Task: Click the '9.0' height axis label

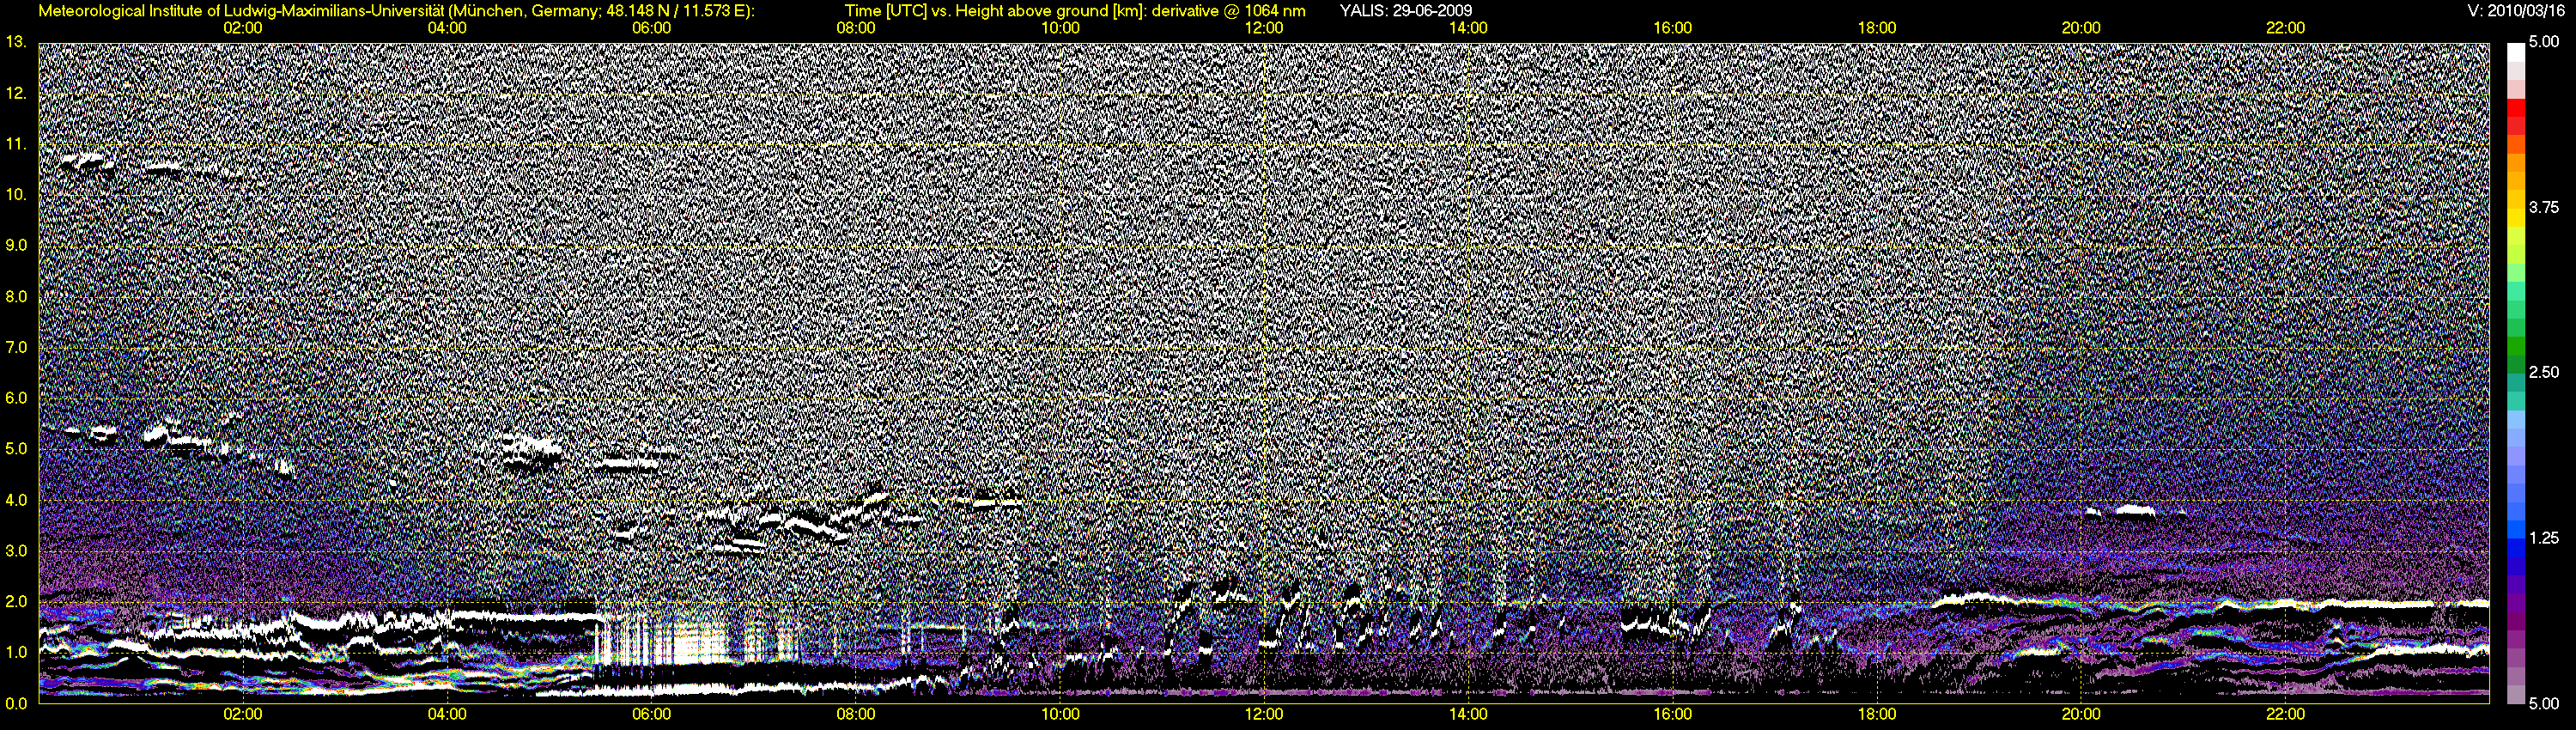Action: click(x=15, y=245)
